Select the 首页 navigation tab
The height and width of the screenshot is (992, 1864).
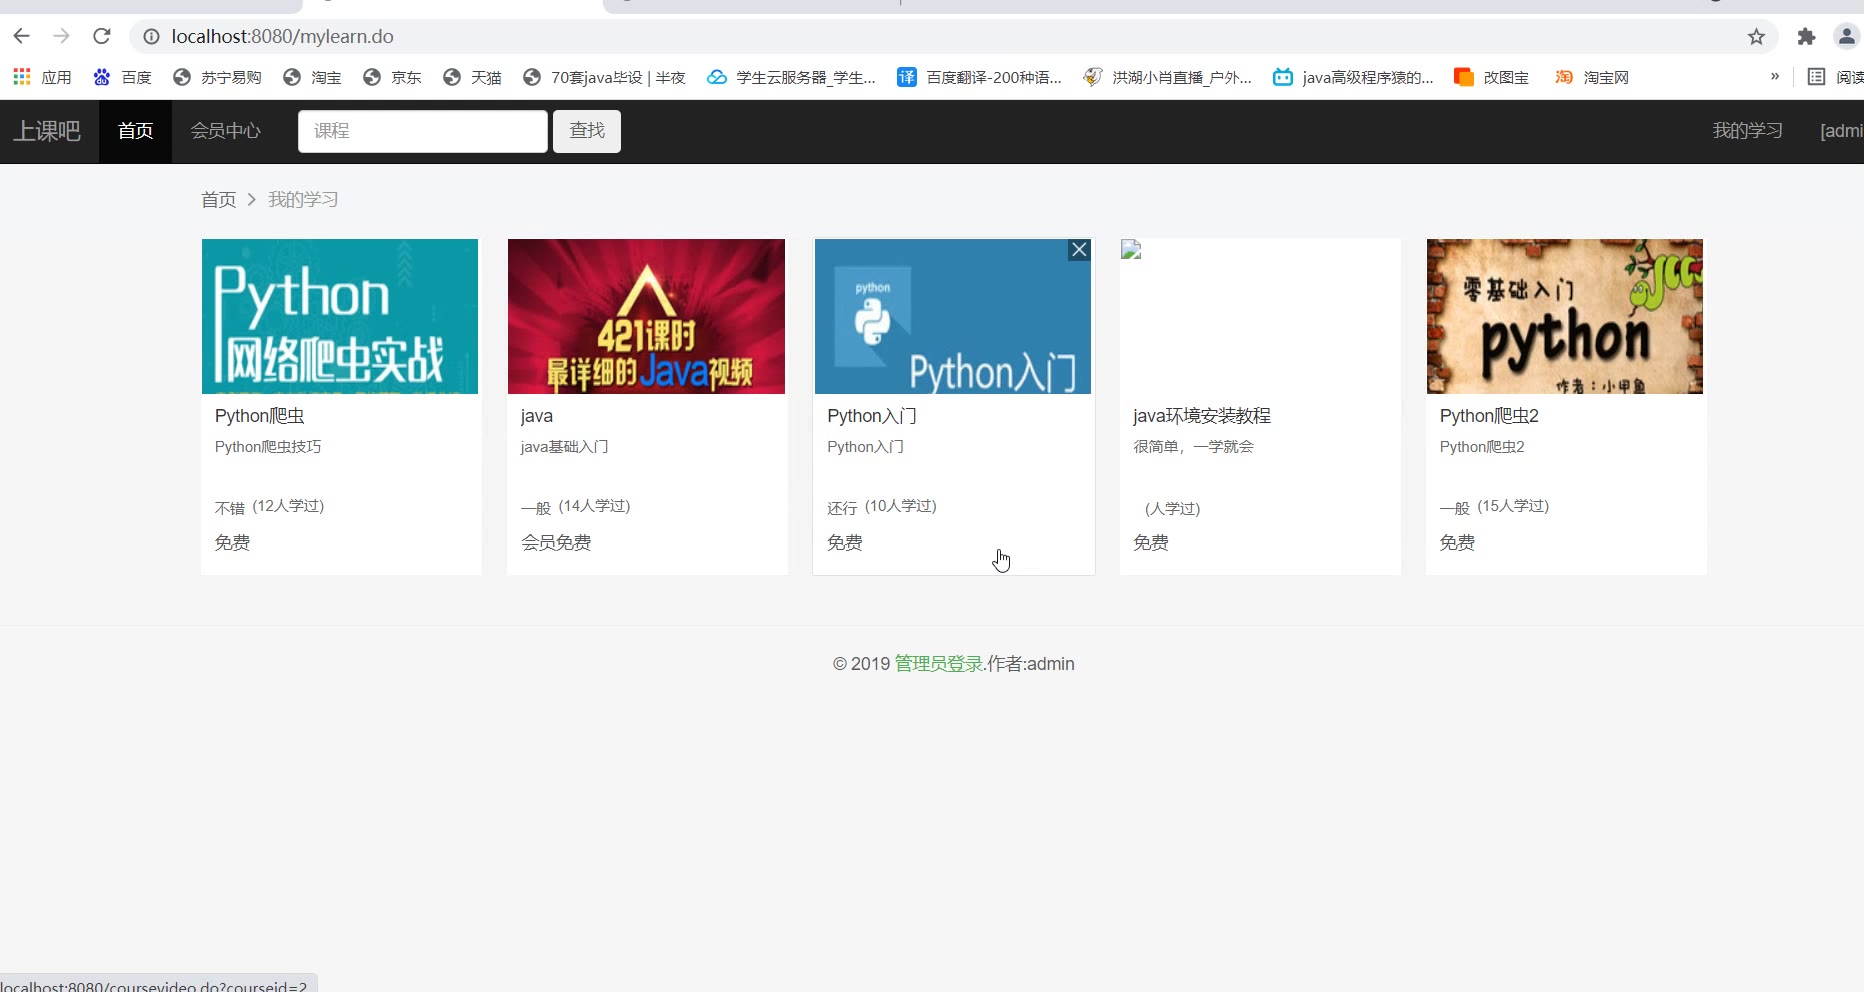[135, 131]
